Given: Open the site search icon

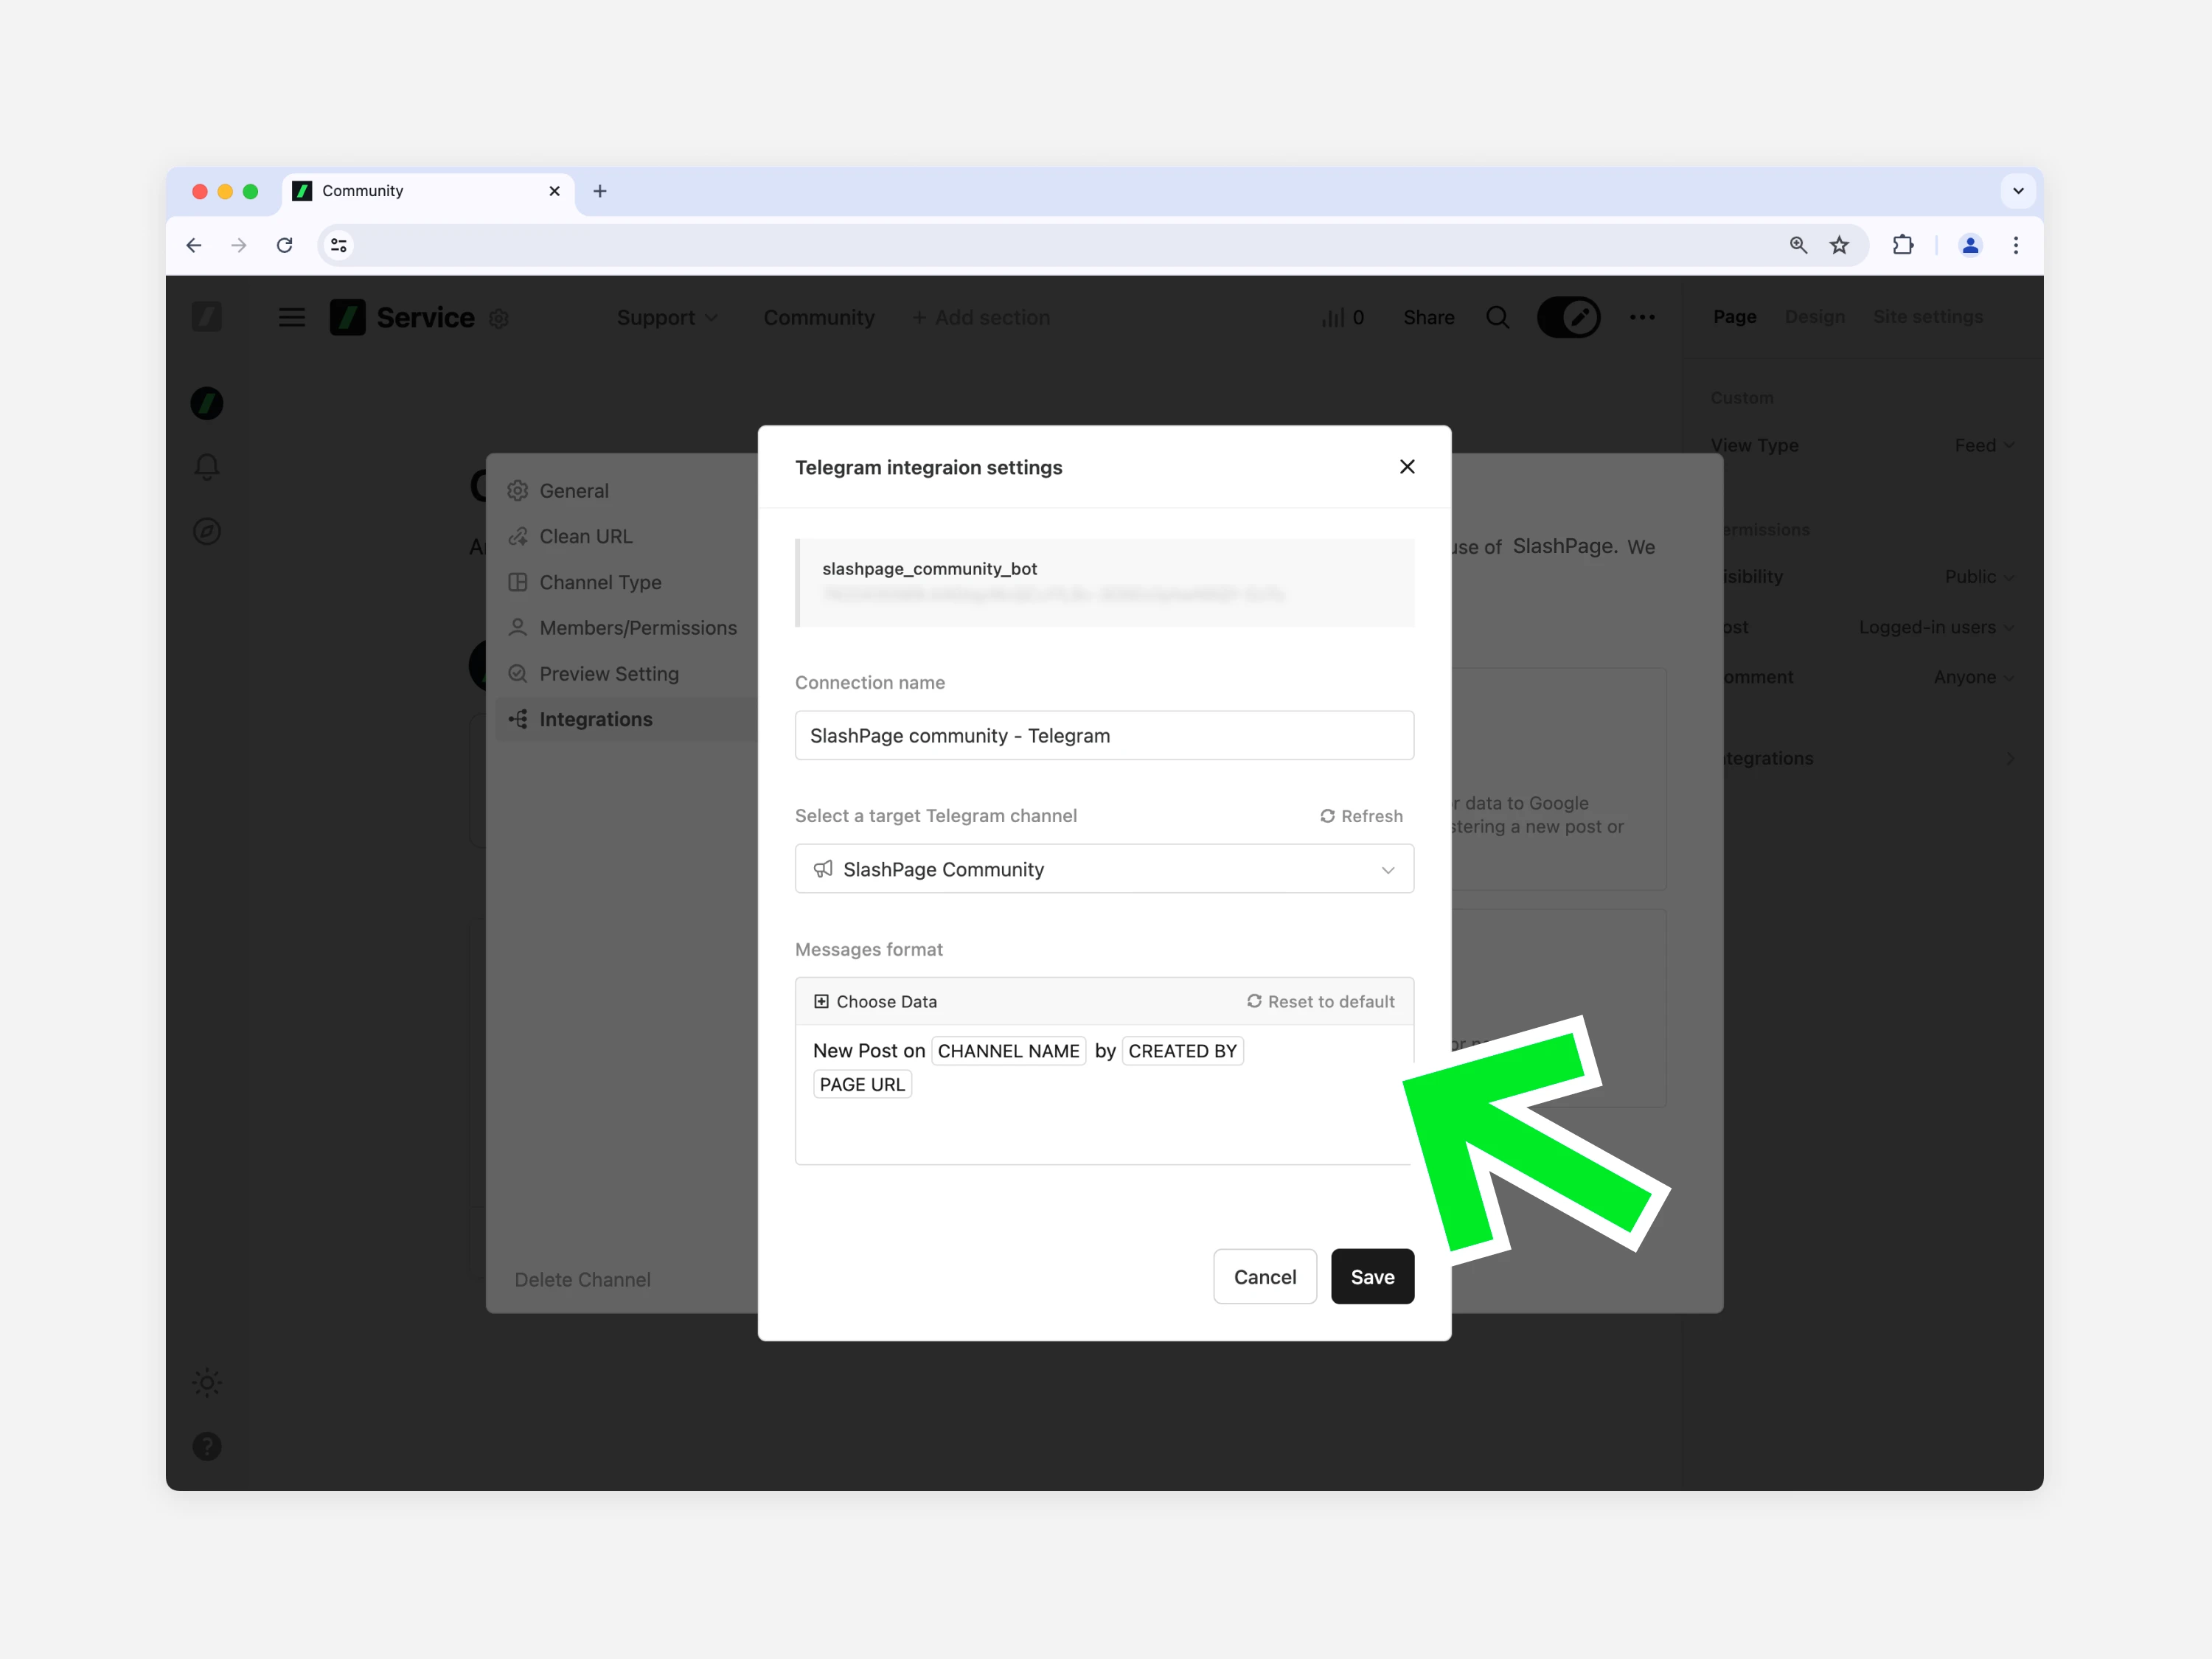Looking at the screenshot, I should click(1497, 317).
